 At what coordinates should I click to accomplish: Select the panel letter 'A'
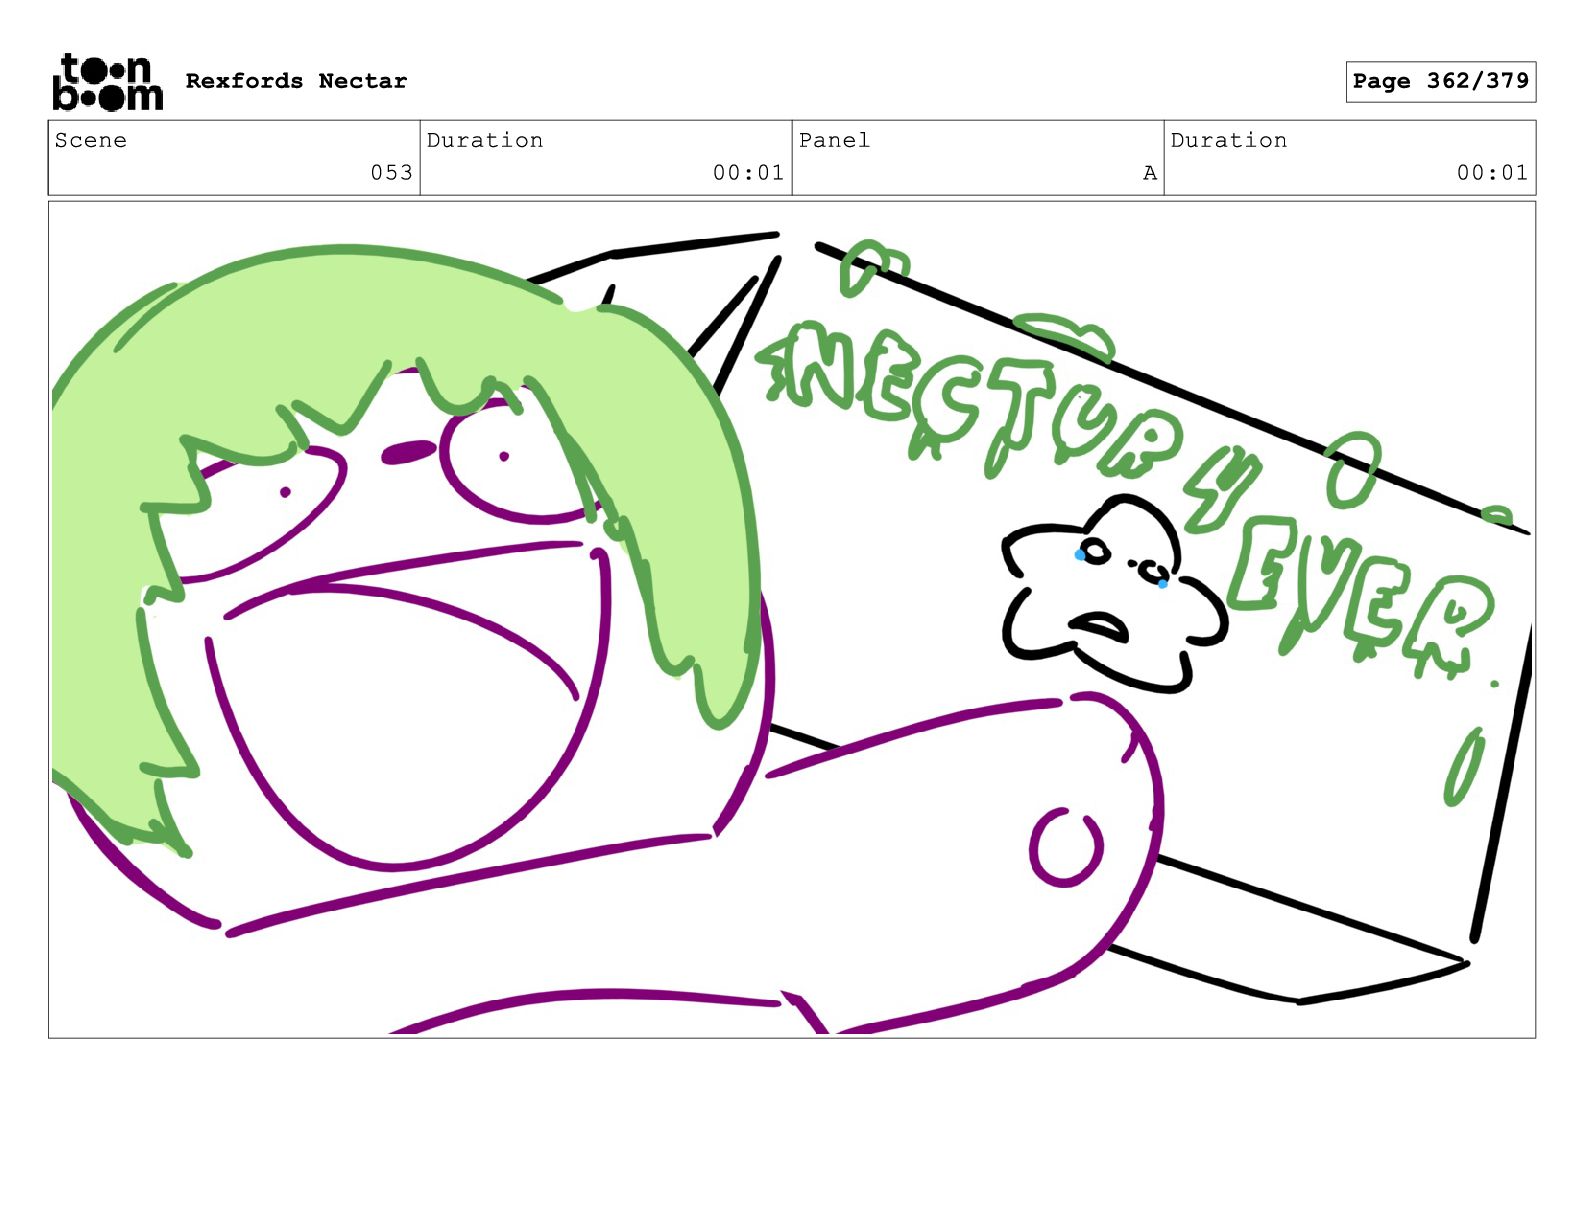[1150, 172]
